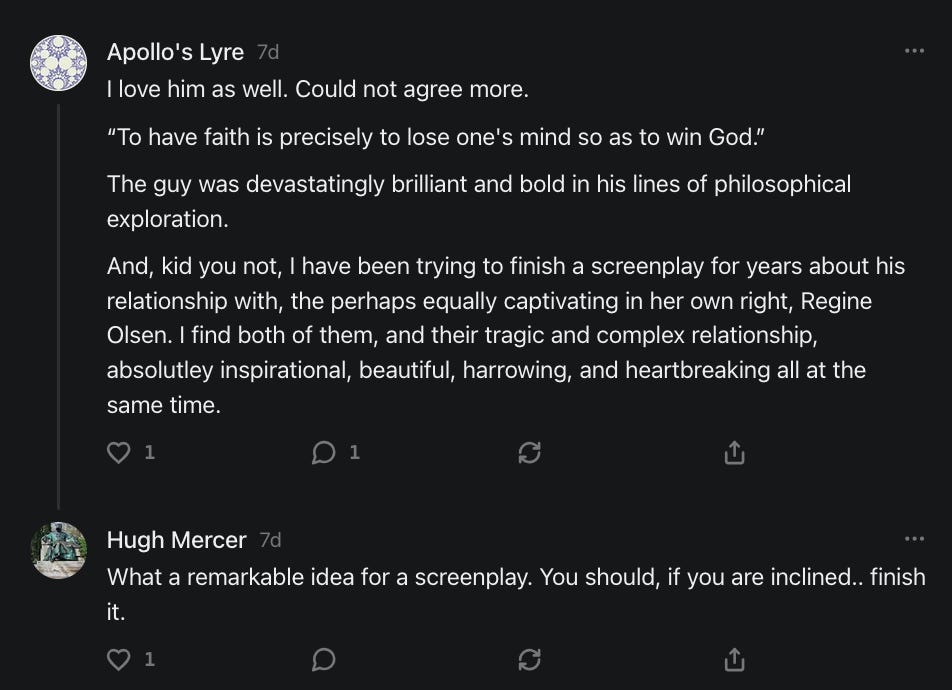The width and height of the screenshot is (952, 690).
Task: Like Hugh Mercer's reply
Action: point(119,659)
